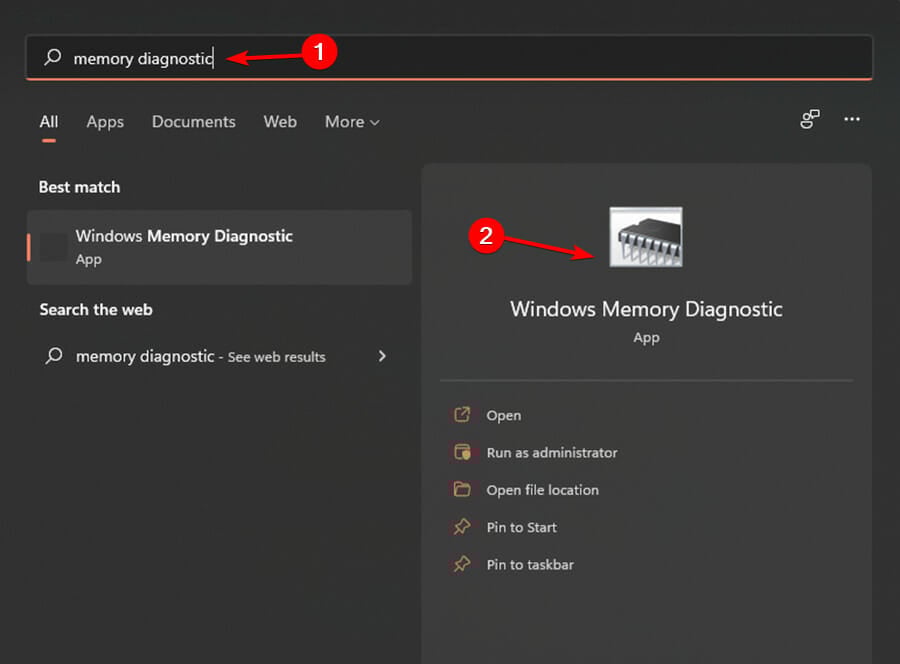Click the Pin to taskbar pin icon
900x664 pixels.
point(462,564)
